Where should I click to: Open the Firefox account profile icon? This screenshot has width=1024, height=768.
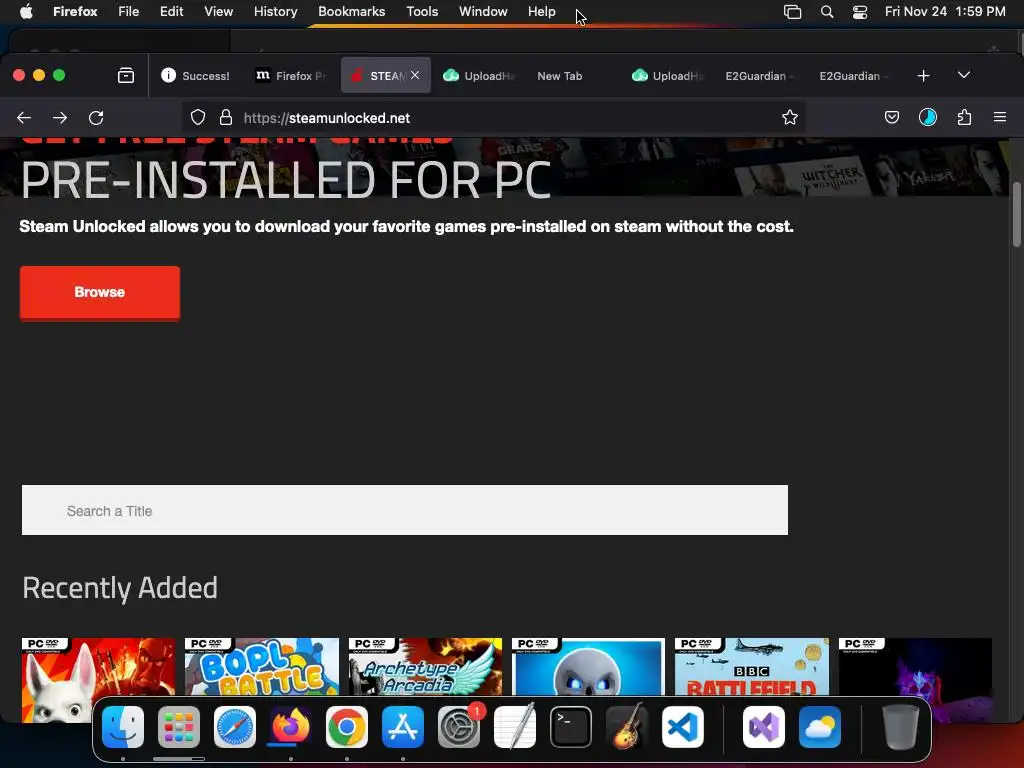tap(927, 118)
